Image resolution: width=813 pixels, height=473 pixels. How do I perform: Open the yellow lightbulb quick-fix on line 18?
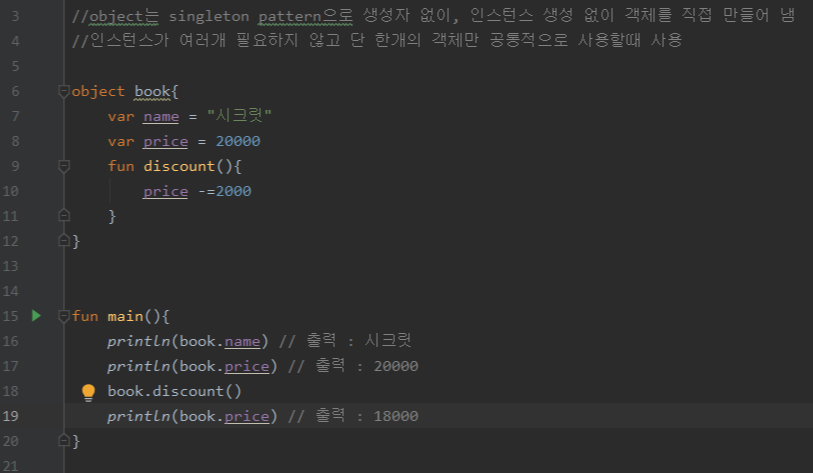pos(89,393)
